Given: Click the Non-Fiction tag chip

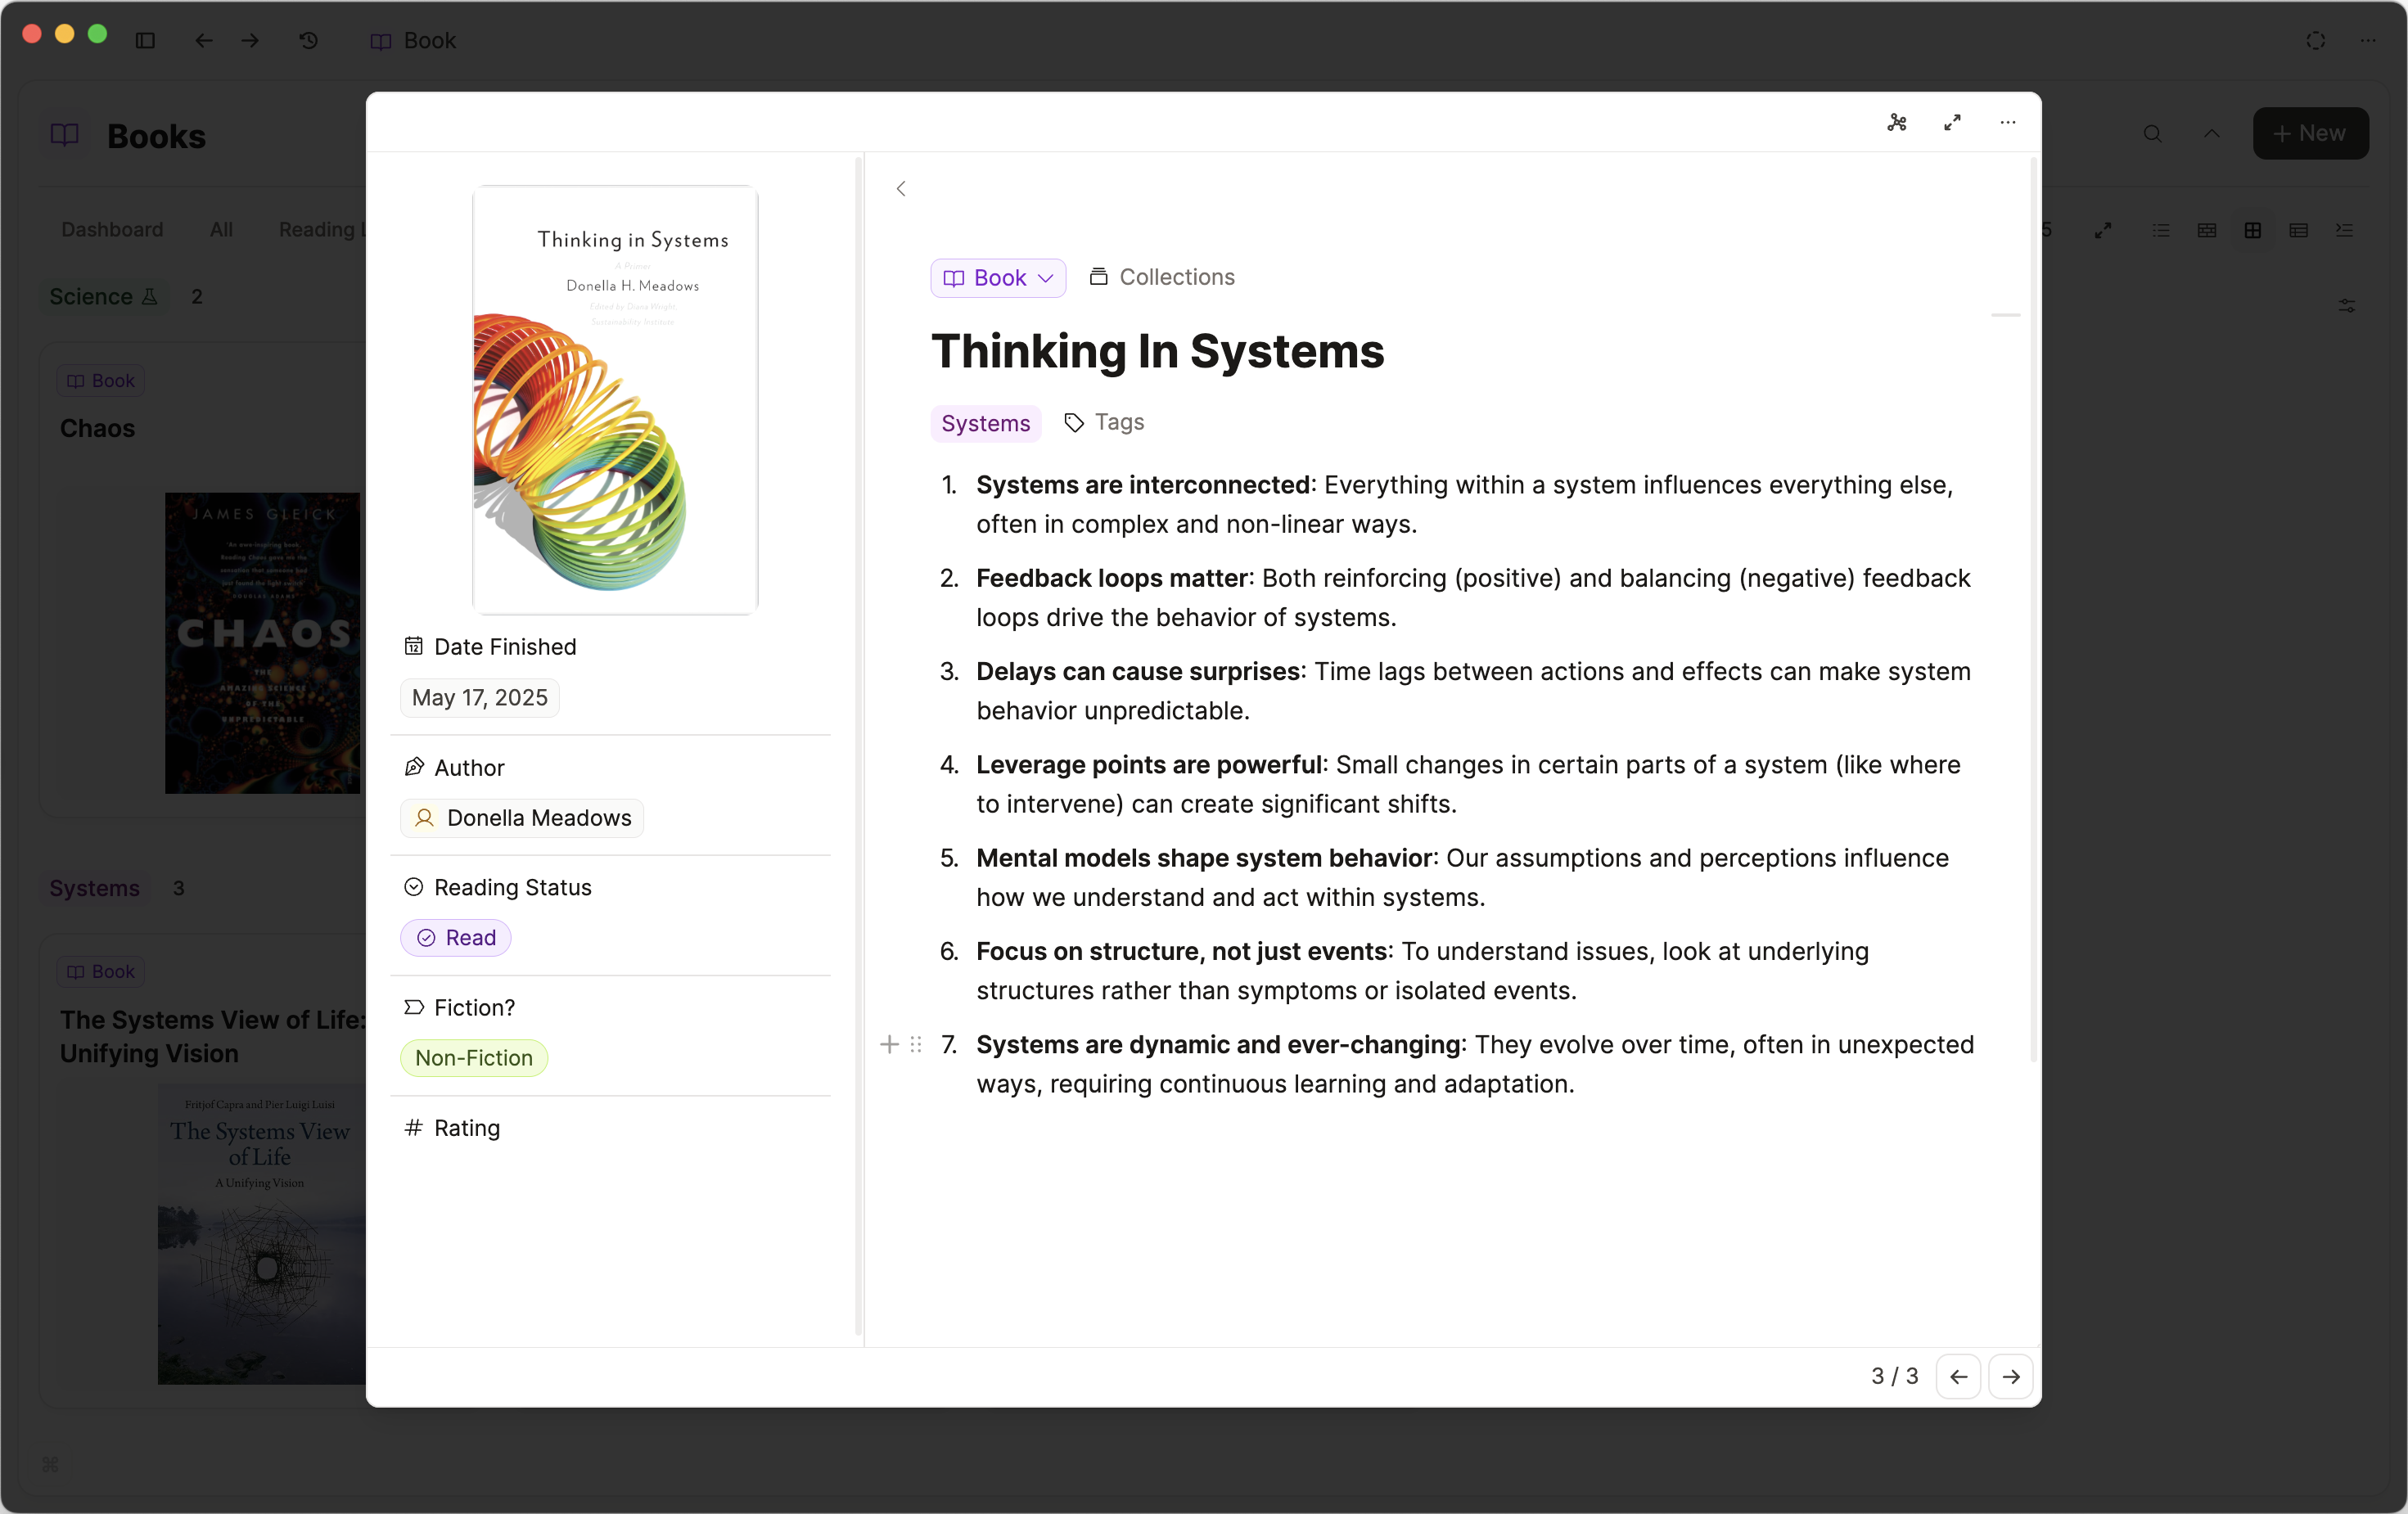Looking at the screenshot, I should (474, 1058).
